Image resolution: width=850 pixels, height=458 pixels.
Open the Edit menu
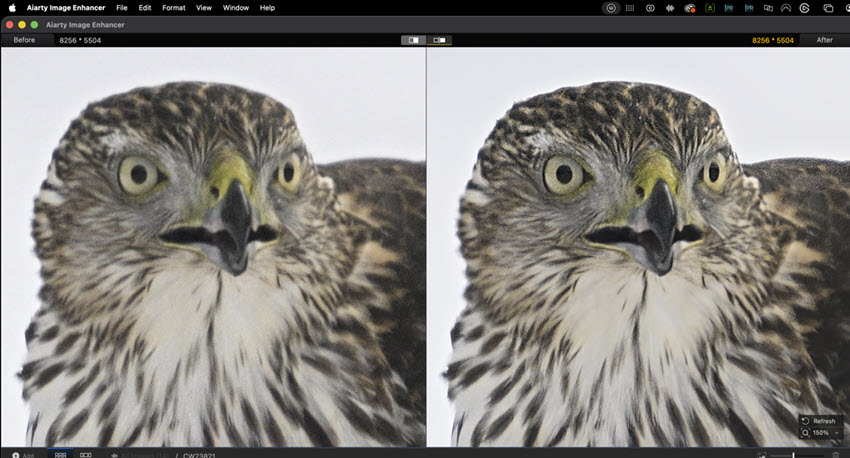[145, 8]
